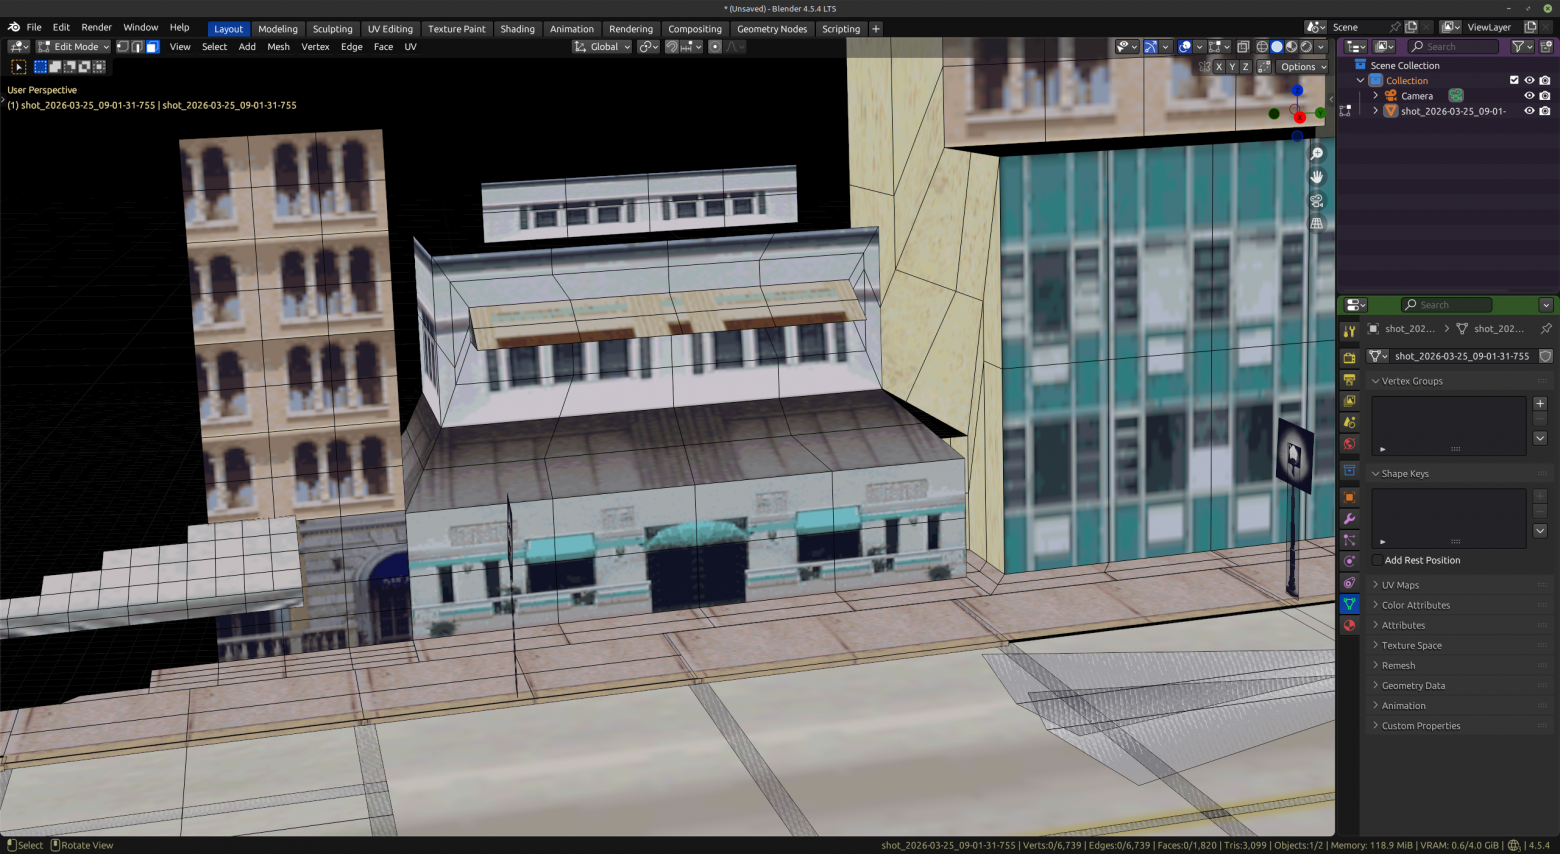Open the Edit Mode dropdown
Screen dimensions: 1560x854
point(73,47)
